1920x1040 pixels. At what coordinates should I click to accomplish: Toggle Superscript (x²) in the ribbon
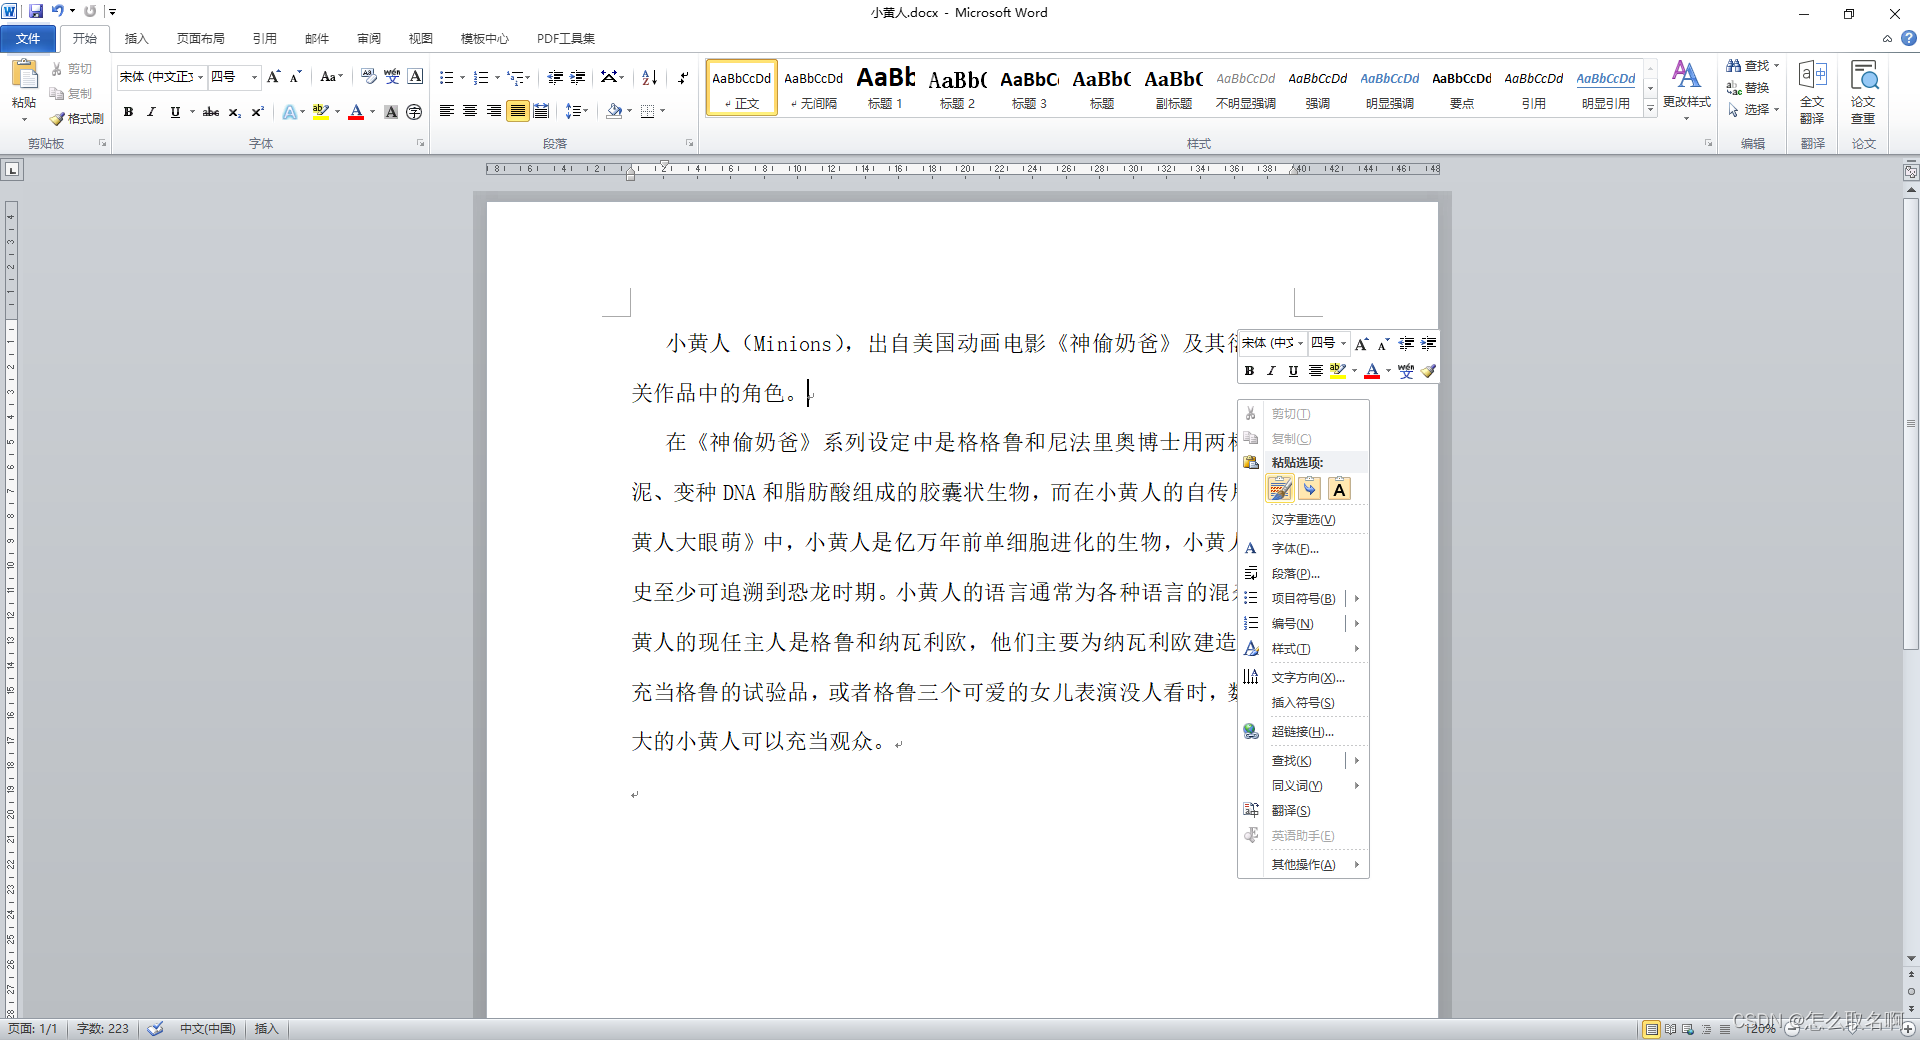pos(257,112)
